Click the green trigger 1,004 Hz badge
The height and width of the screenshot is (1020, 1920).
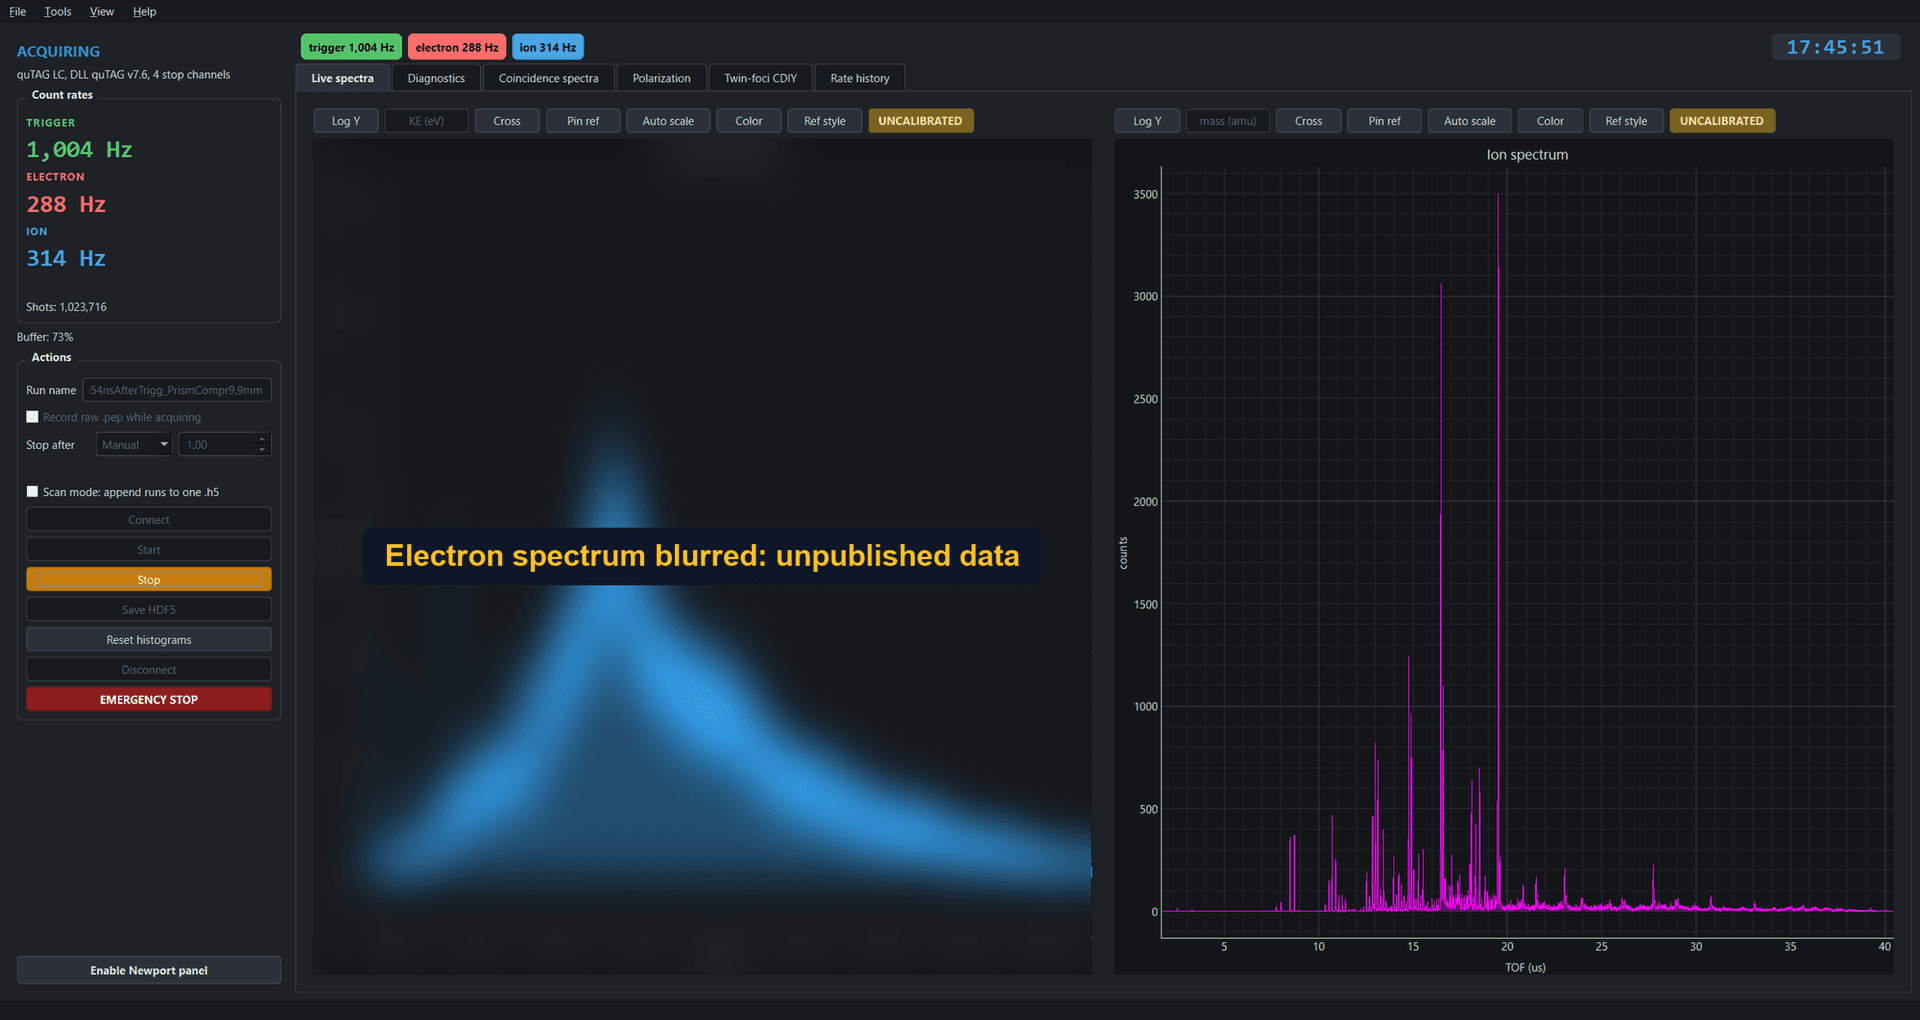pos(351,47)
